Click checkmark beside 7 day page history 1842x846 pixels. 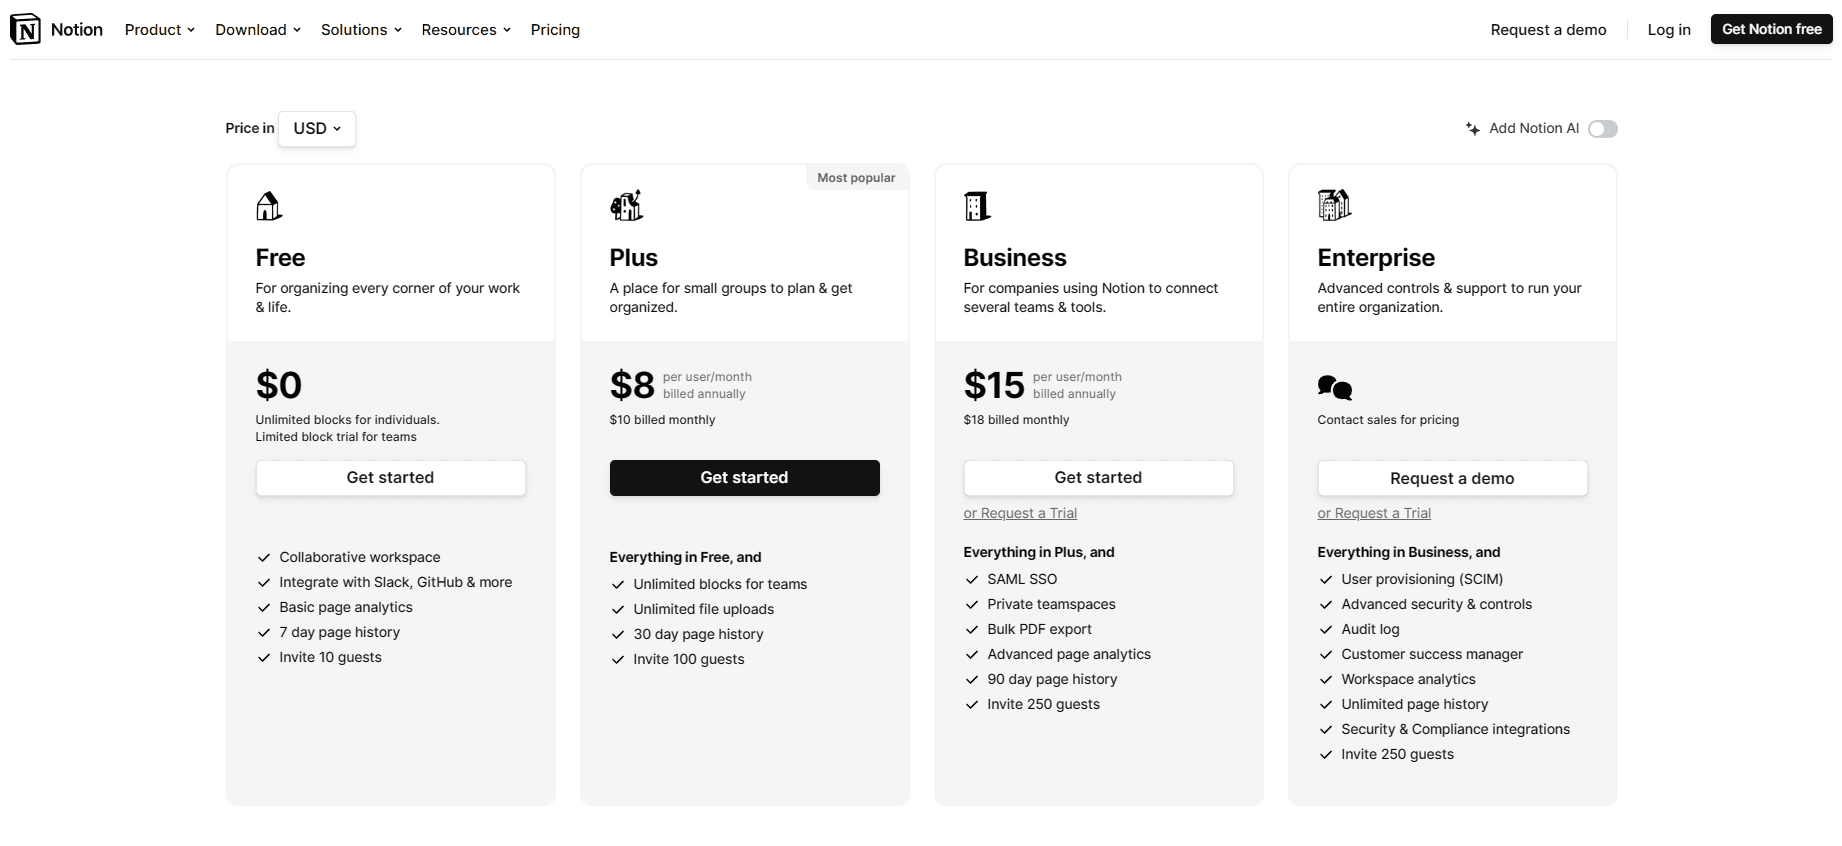tap(264, 633)
